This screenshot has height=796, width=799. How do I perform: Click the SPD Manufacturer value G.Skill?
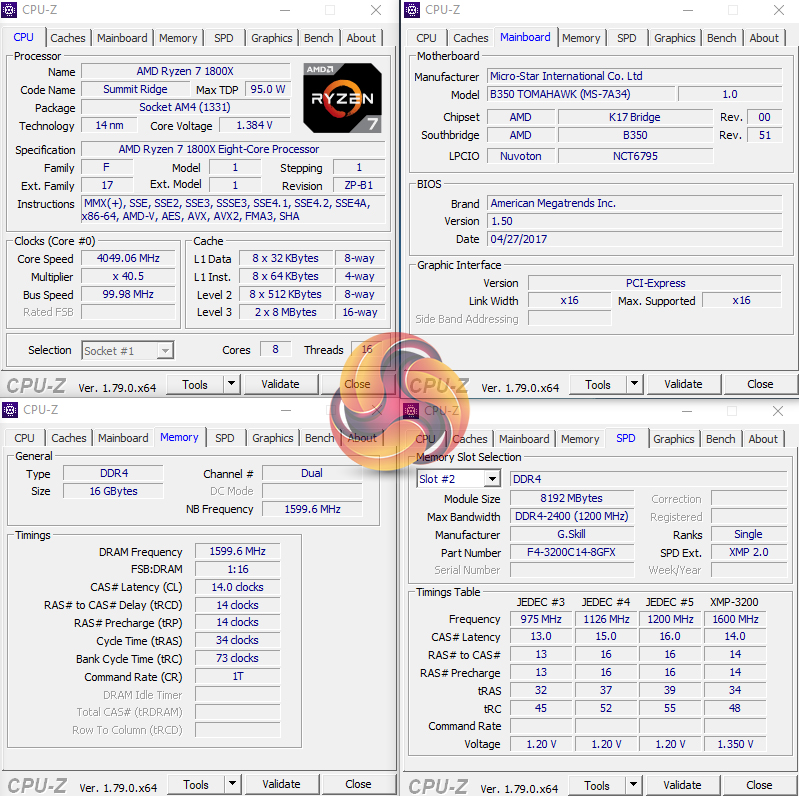(572, 534)
